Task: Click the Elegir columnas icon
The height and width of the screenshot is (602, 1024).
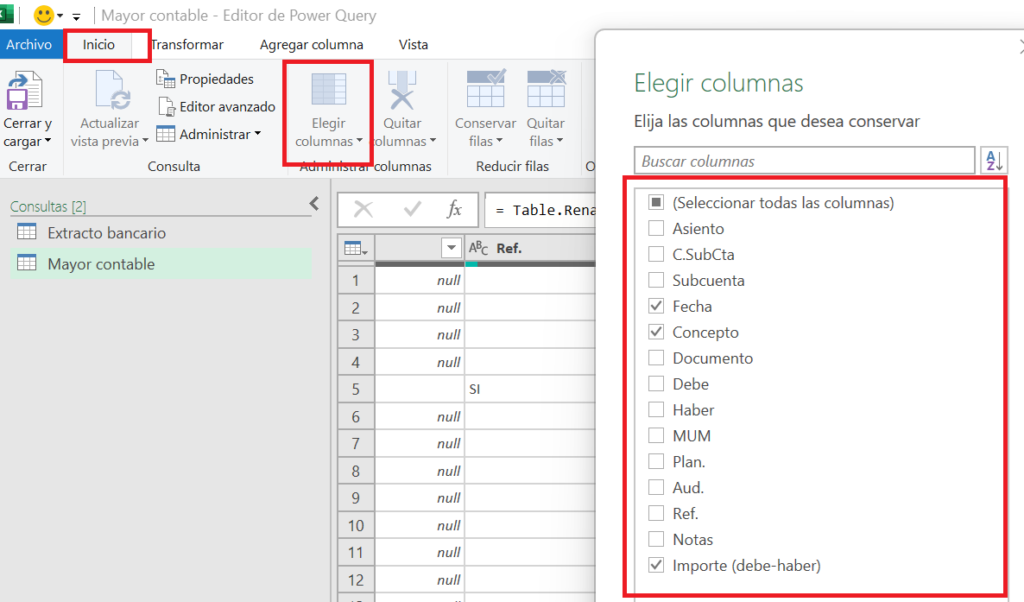Action: click(x=328, y=89)
